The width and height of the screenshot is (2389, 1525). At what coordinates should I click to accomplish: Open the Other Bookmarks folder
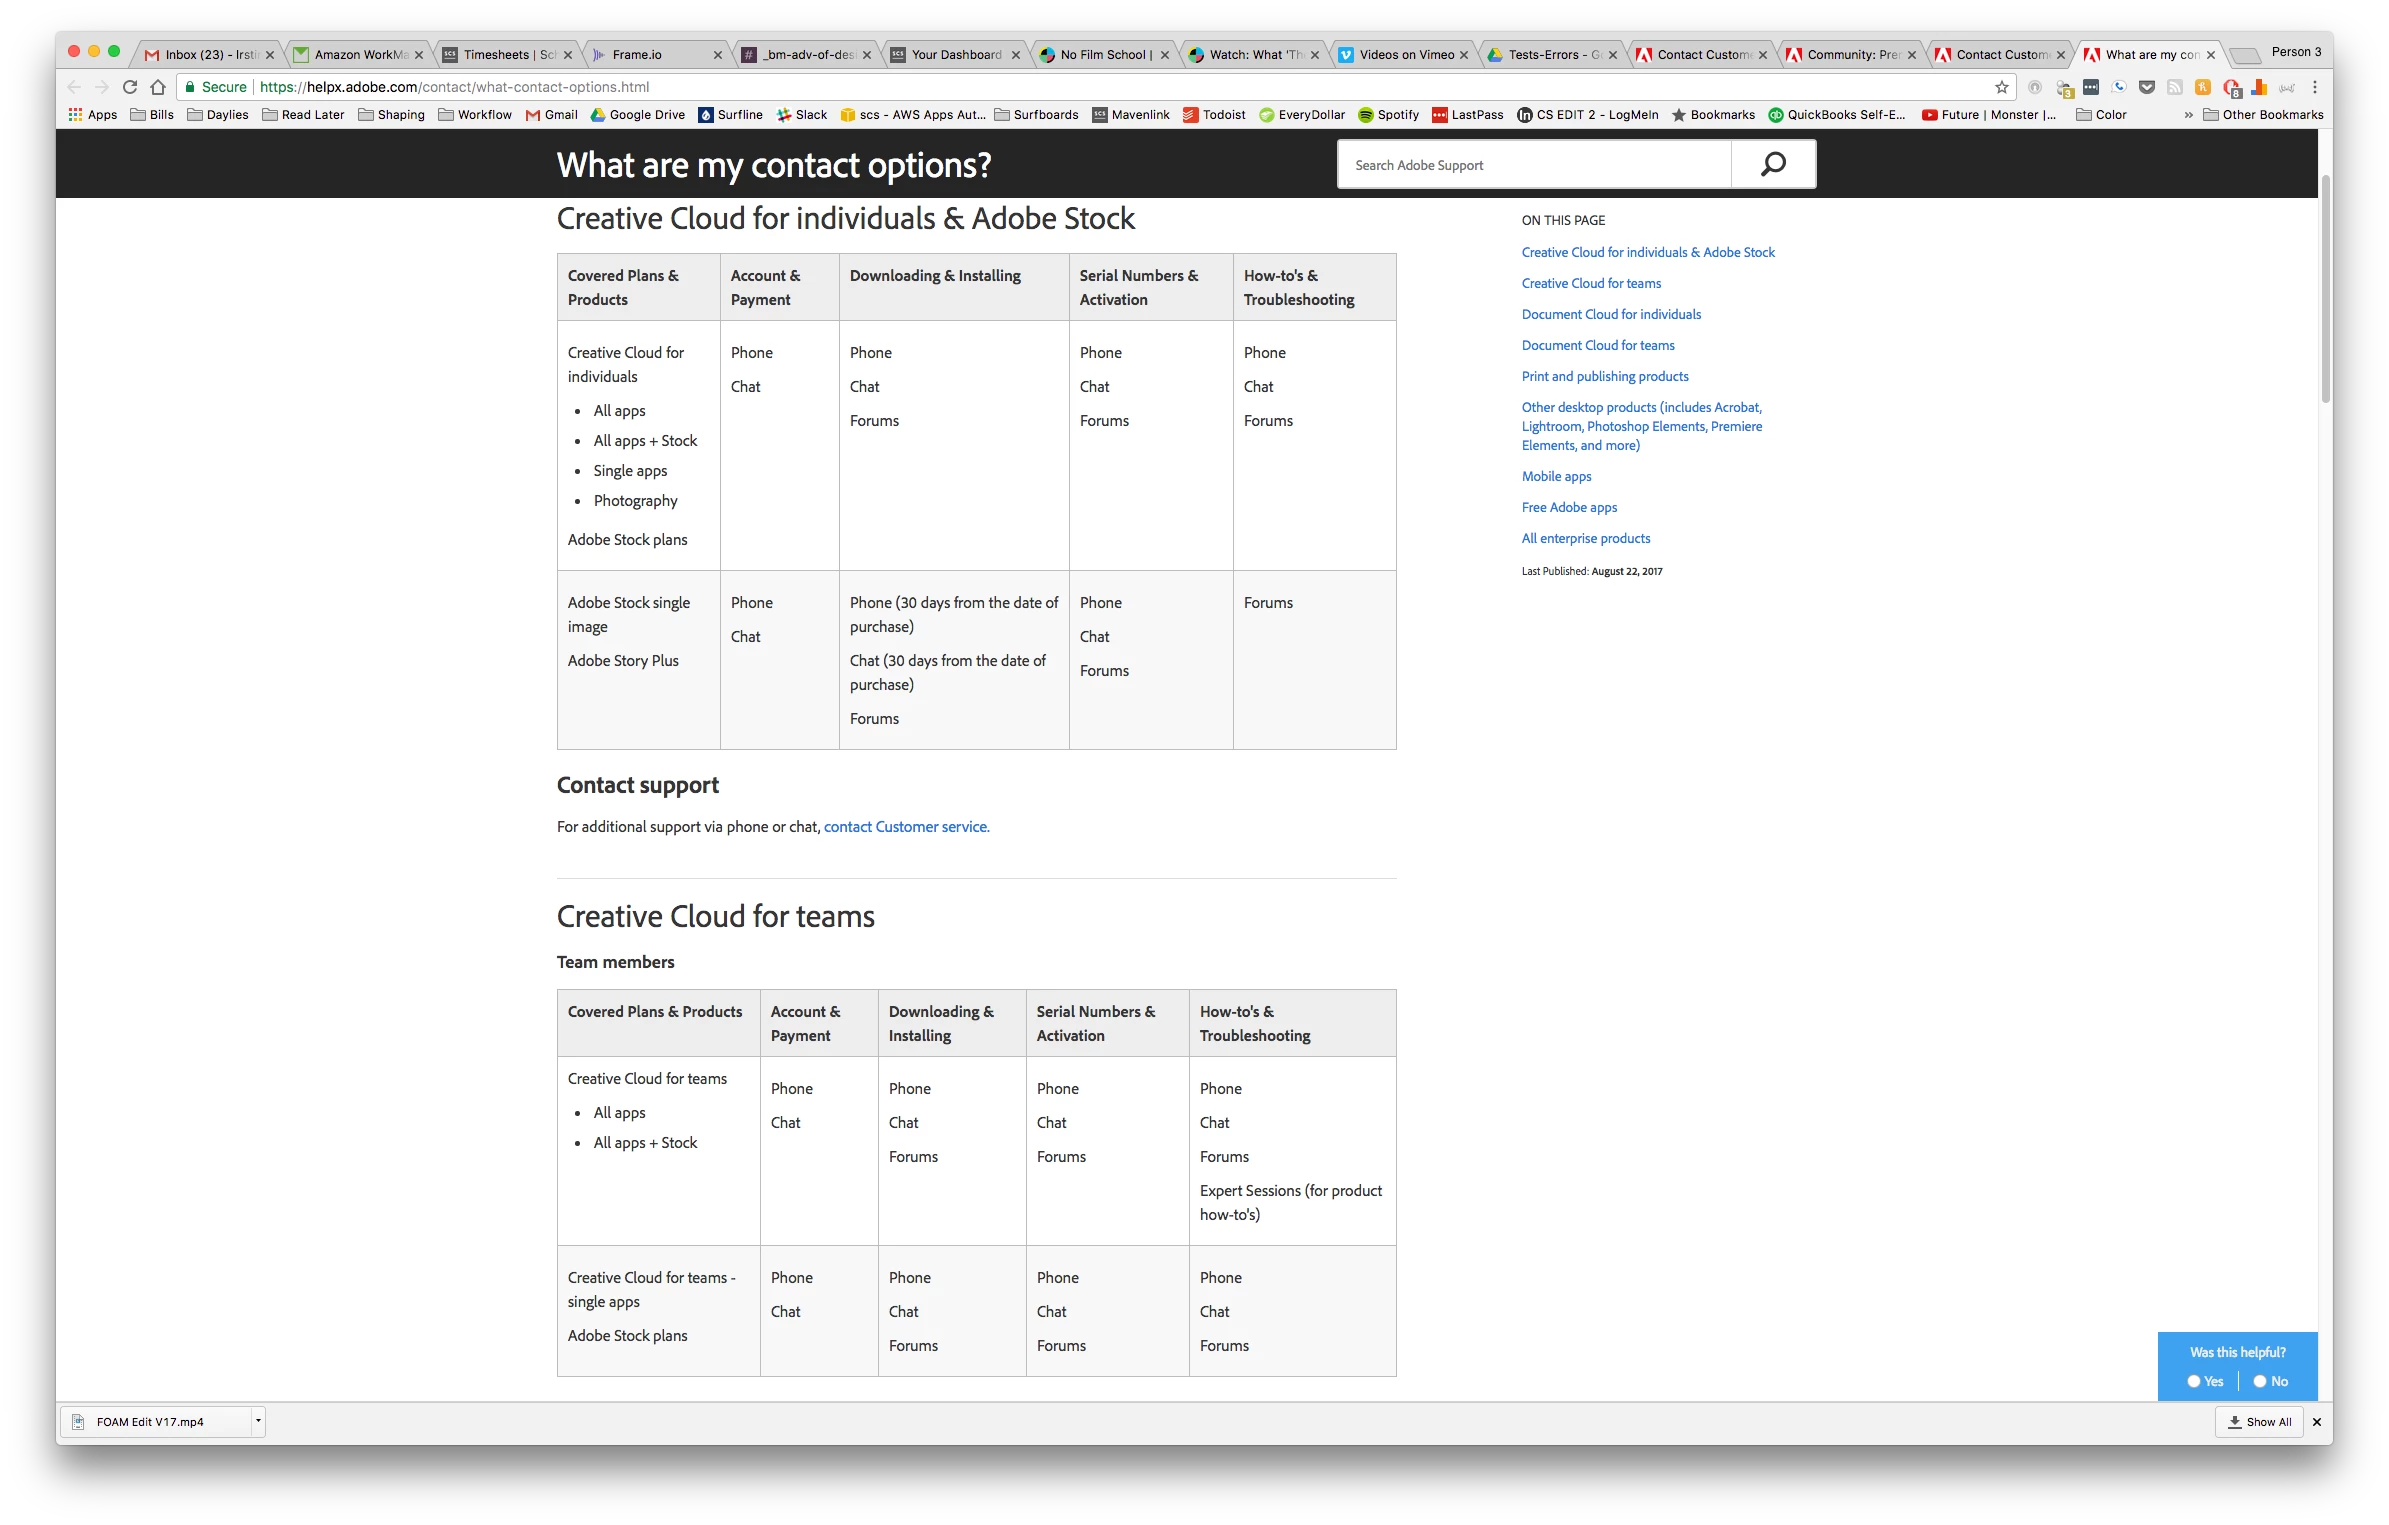tap(2262, 115)
